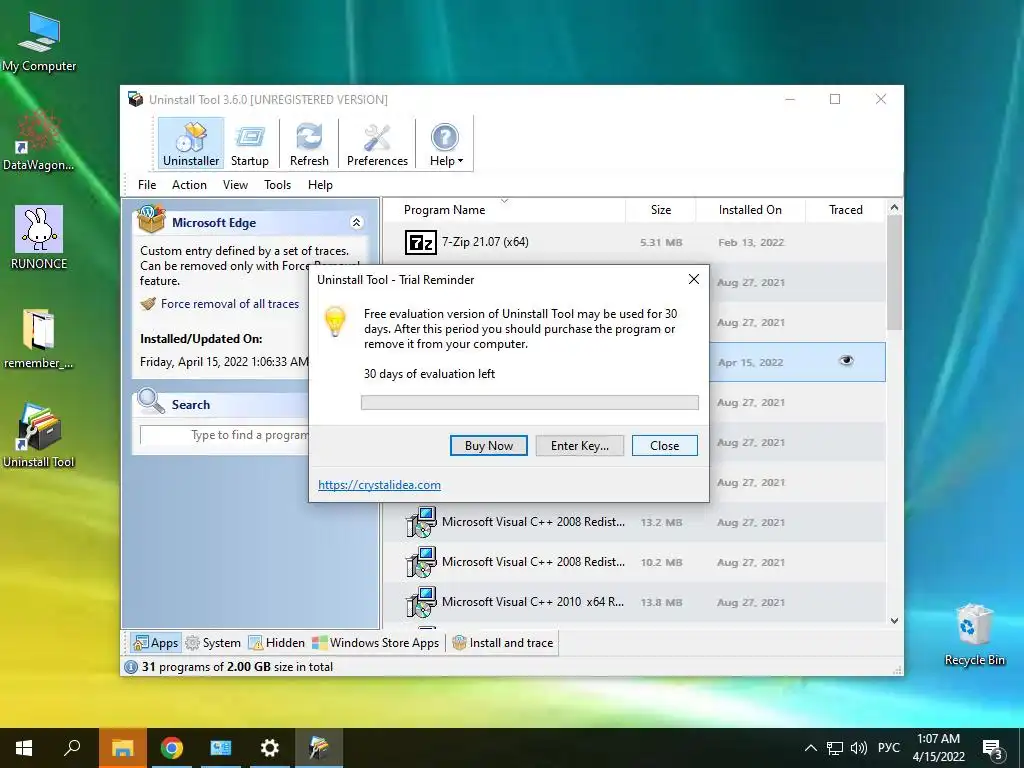Close Trial Reminder dialog with X

coord(694,279)
